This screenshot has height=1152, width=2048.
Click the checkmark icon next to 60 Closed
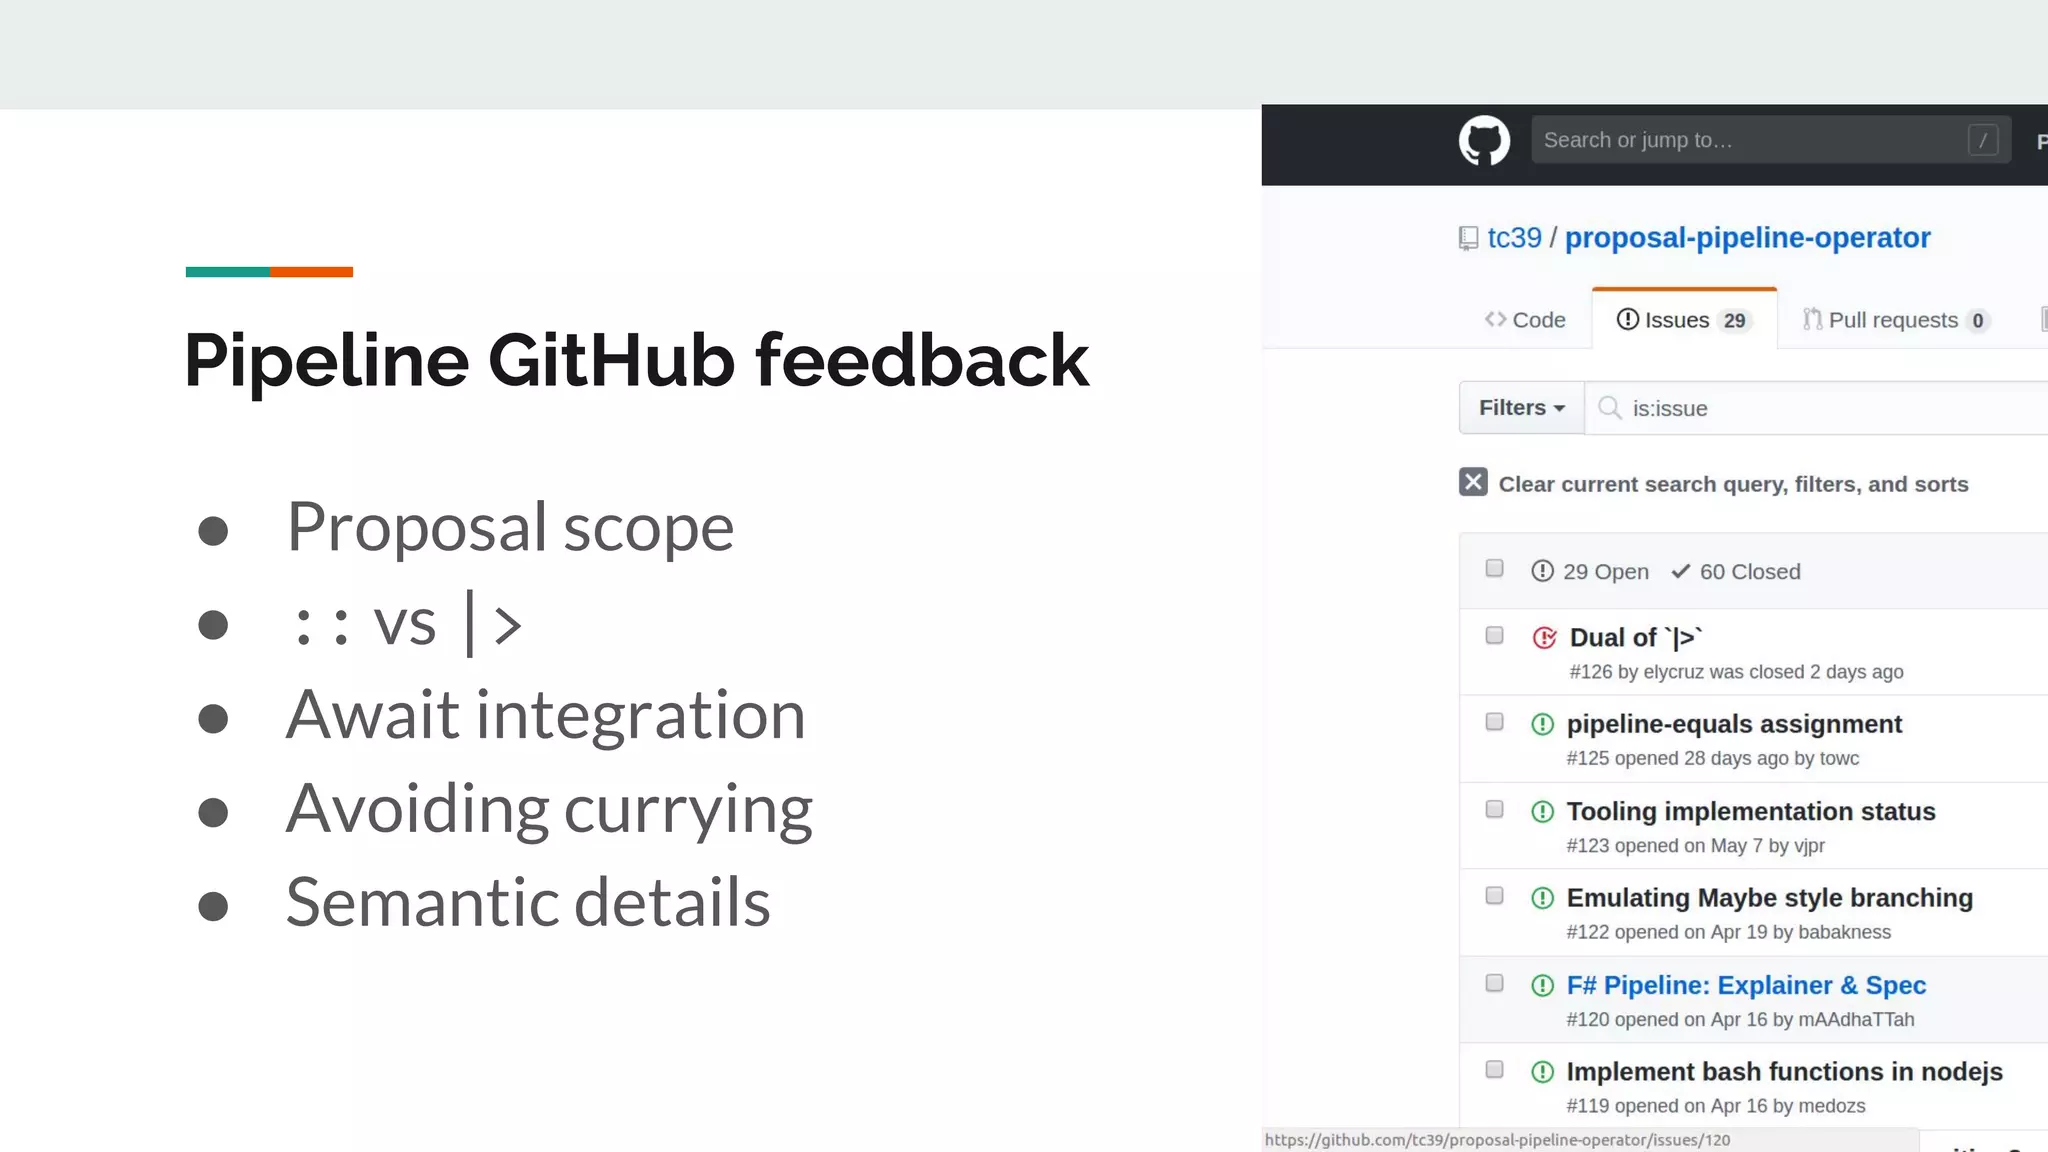[1681, 571]
